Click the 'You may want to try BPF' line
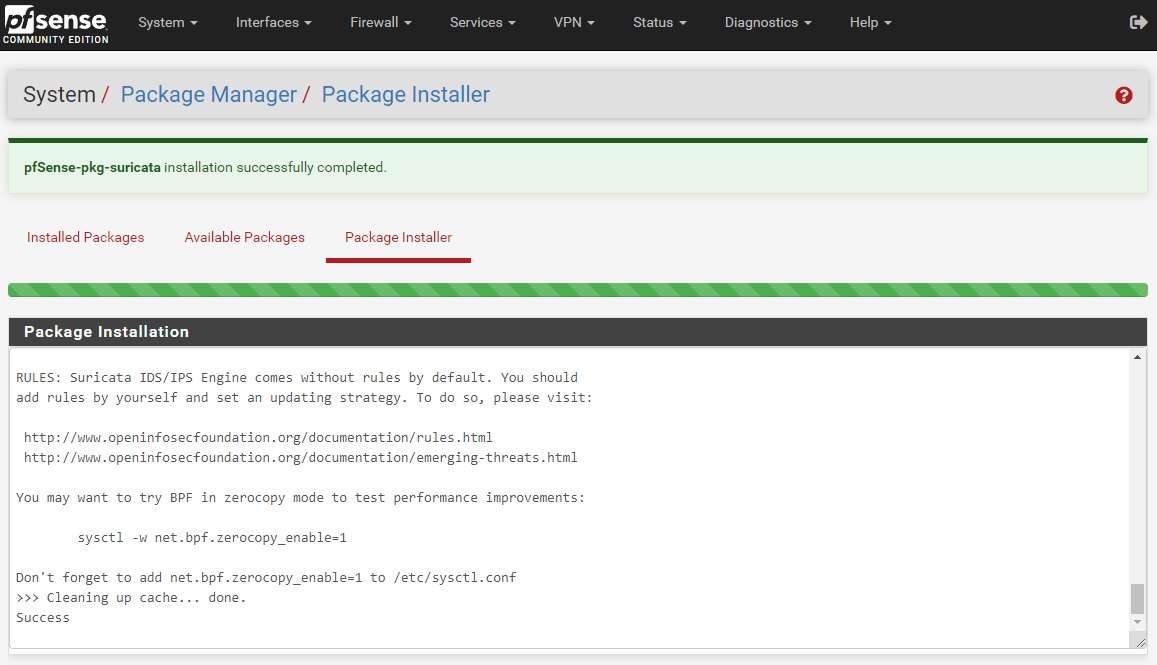This screenshot has height=665, width=1157. coord(300,497)
